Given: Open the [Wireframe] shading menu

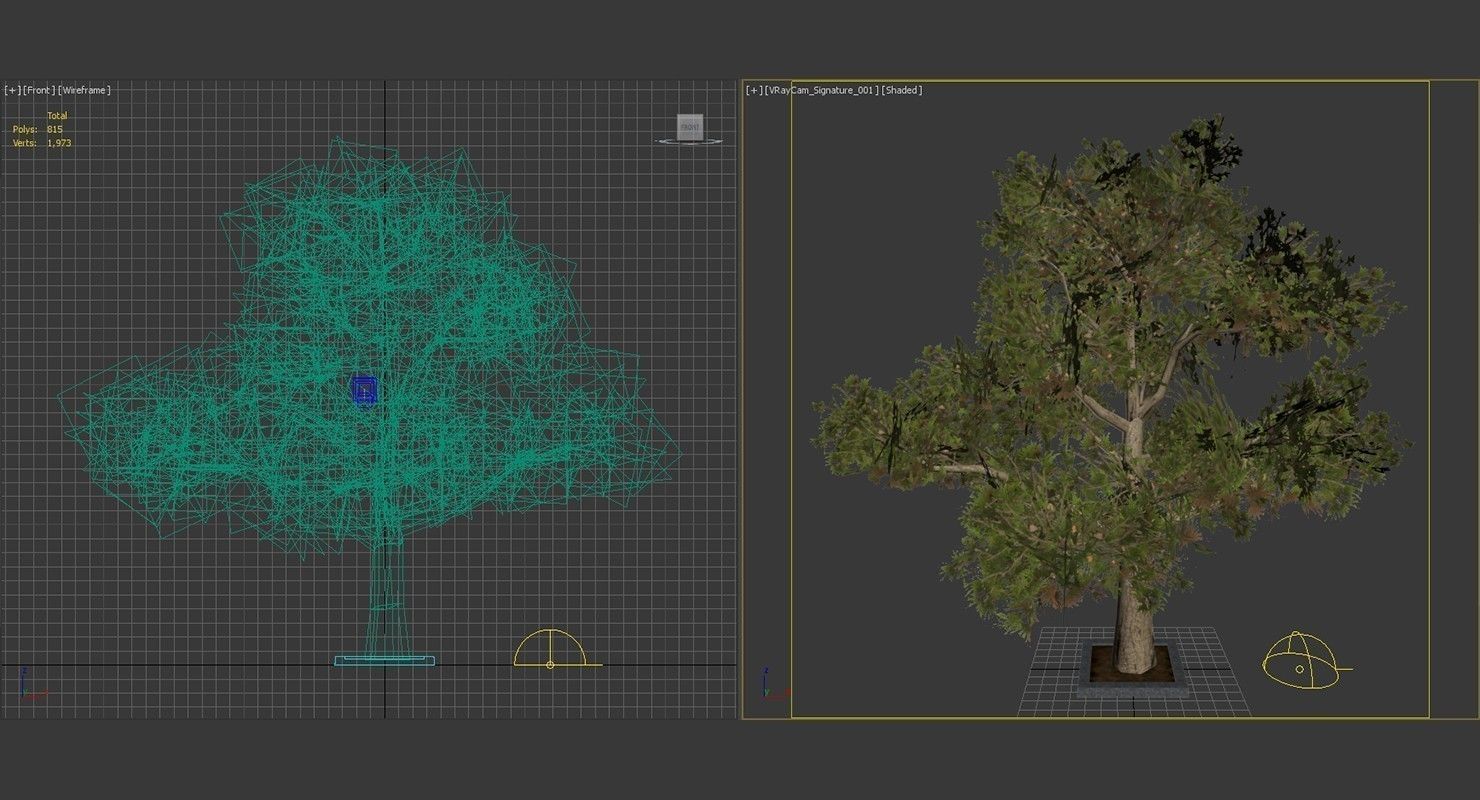Looking at the screenshot, I should 84,90.
